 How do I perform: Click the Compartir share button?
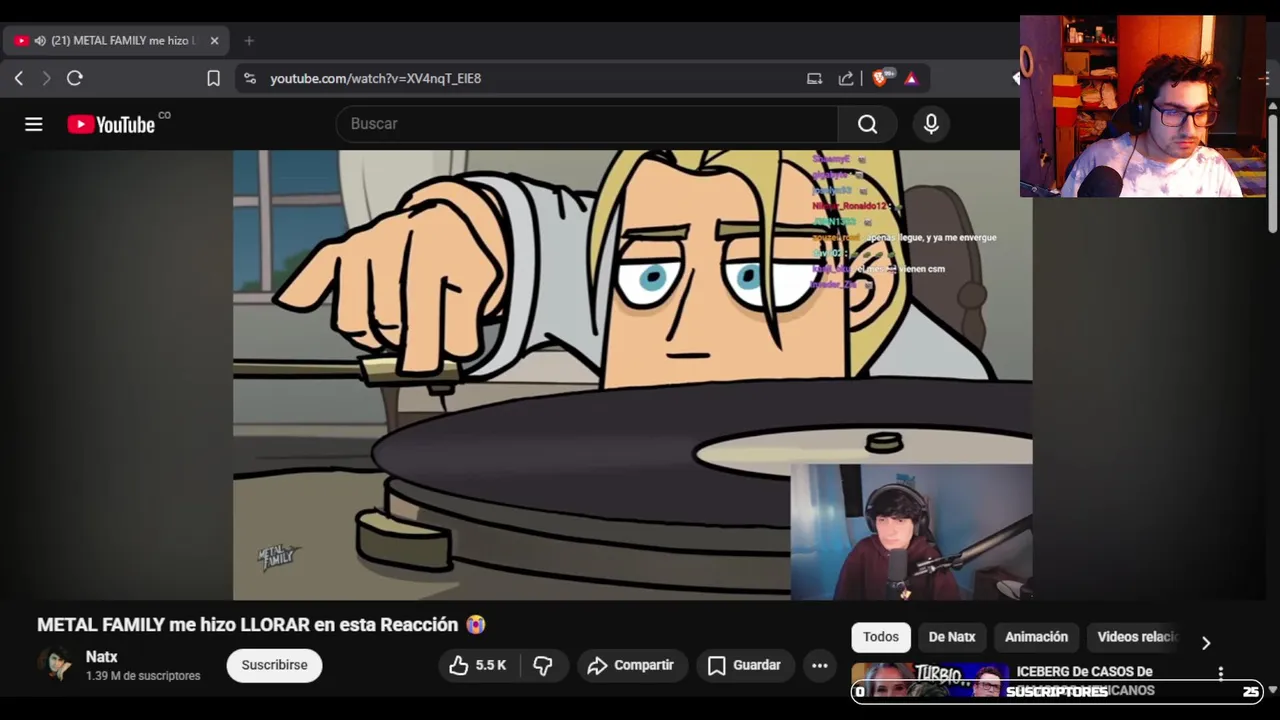point(631,665)
